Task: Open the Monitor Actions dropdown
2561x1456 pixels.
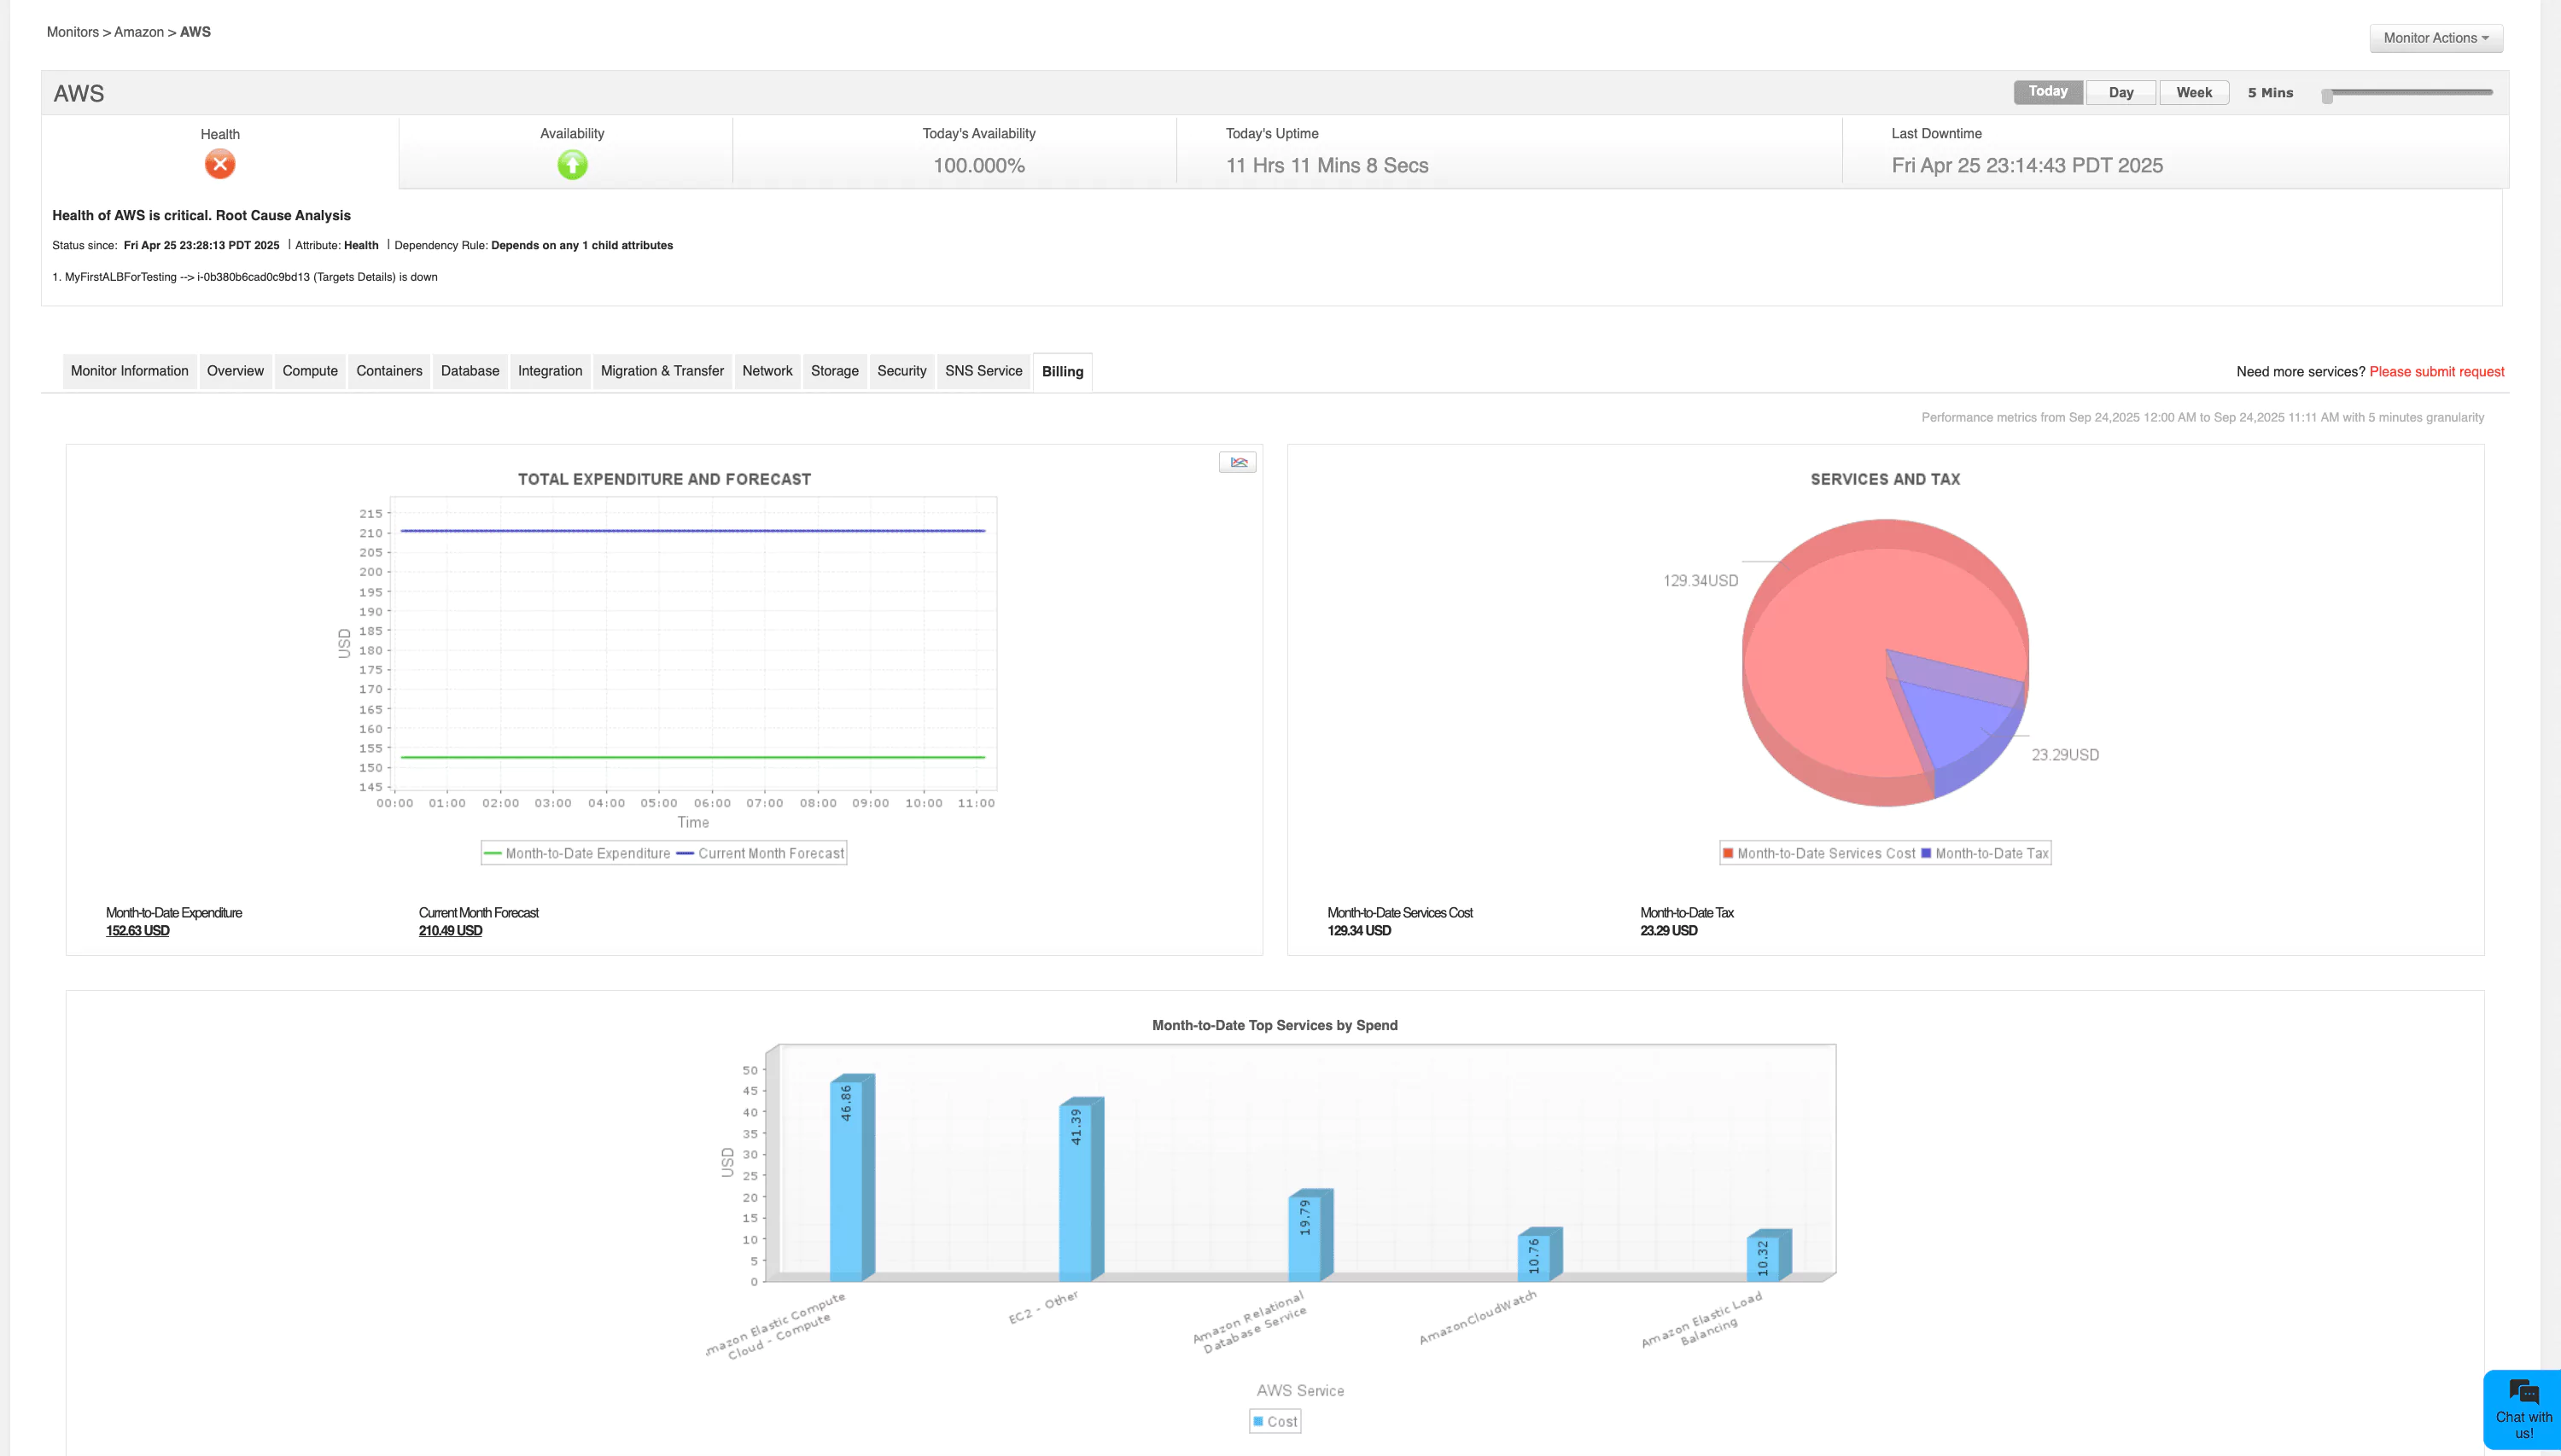Action: 2435,38
